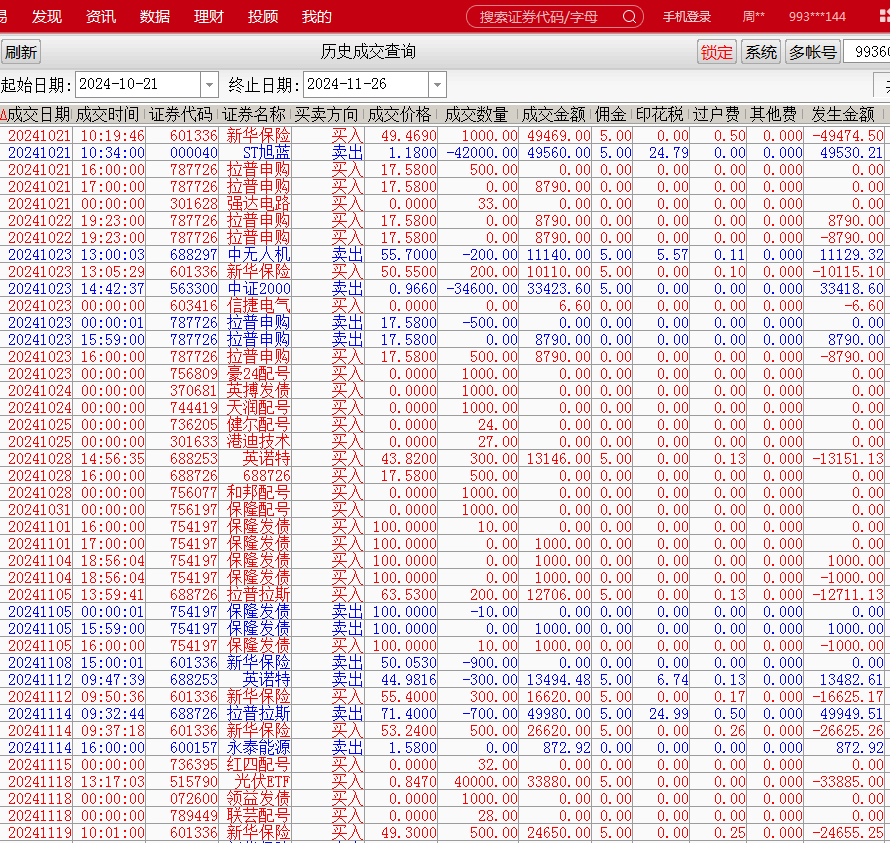This screenshot has width=890, height=843.
Task: Select the 健尔配号 row name
Action: 258,425
